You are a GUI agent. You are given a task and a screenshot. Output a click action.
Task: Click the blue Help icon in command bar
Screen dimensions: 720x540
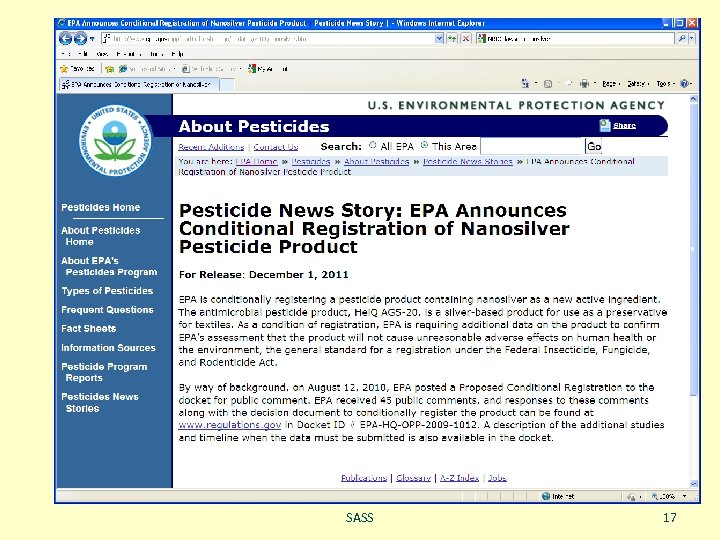(x=685, y=84)
